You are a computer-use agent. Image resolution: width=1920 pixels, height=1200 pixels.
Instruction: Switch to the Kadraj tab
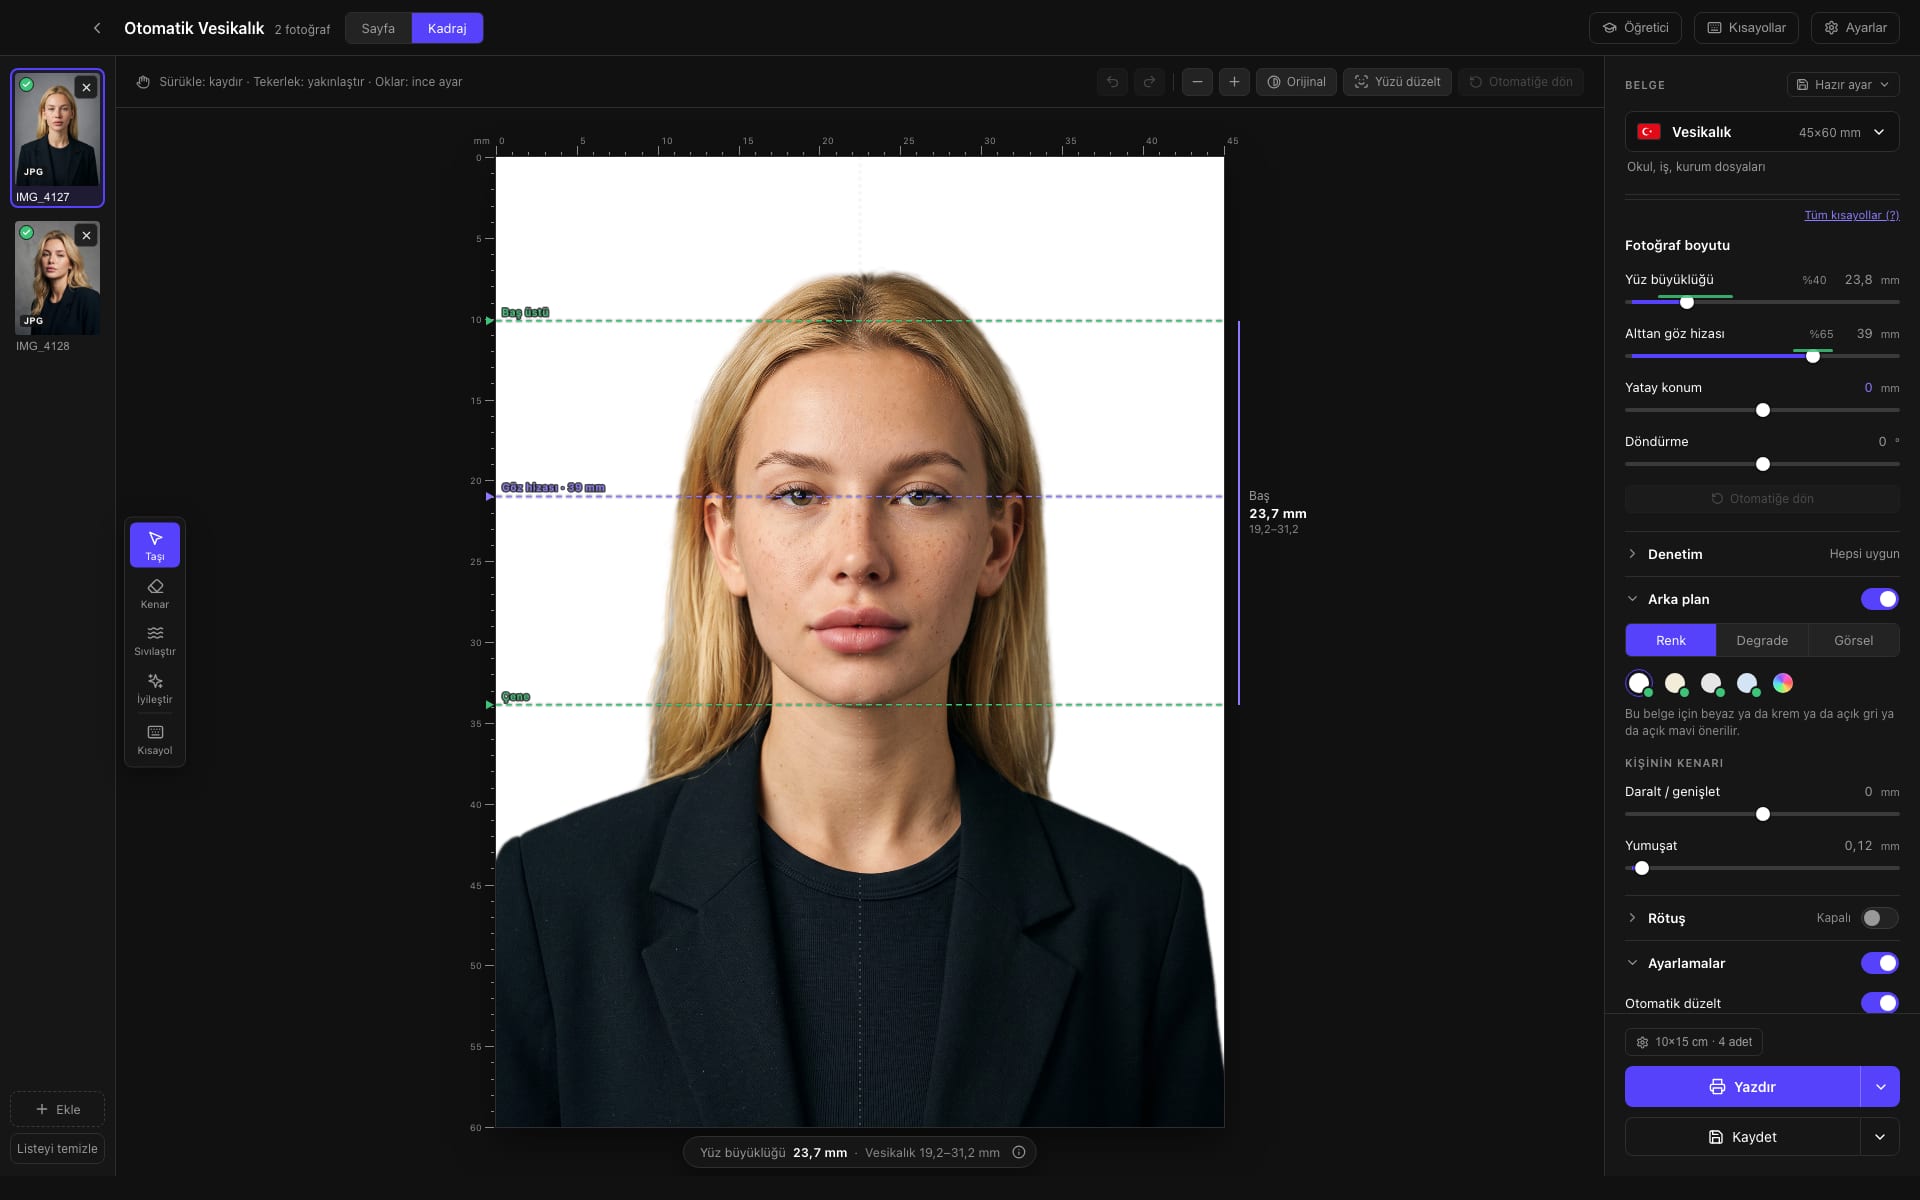[x=447, y=28]
